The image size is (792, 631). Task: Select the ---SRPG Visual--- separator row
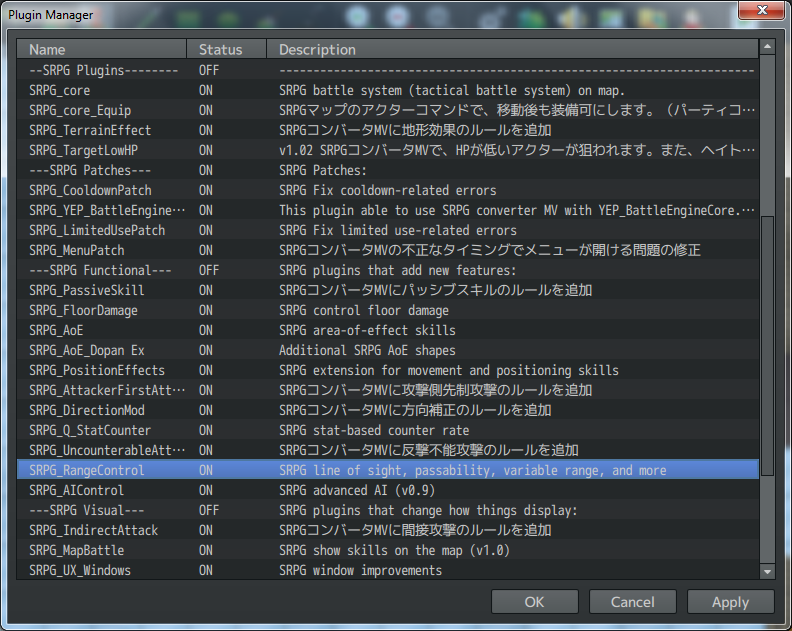tap(387, 510)
